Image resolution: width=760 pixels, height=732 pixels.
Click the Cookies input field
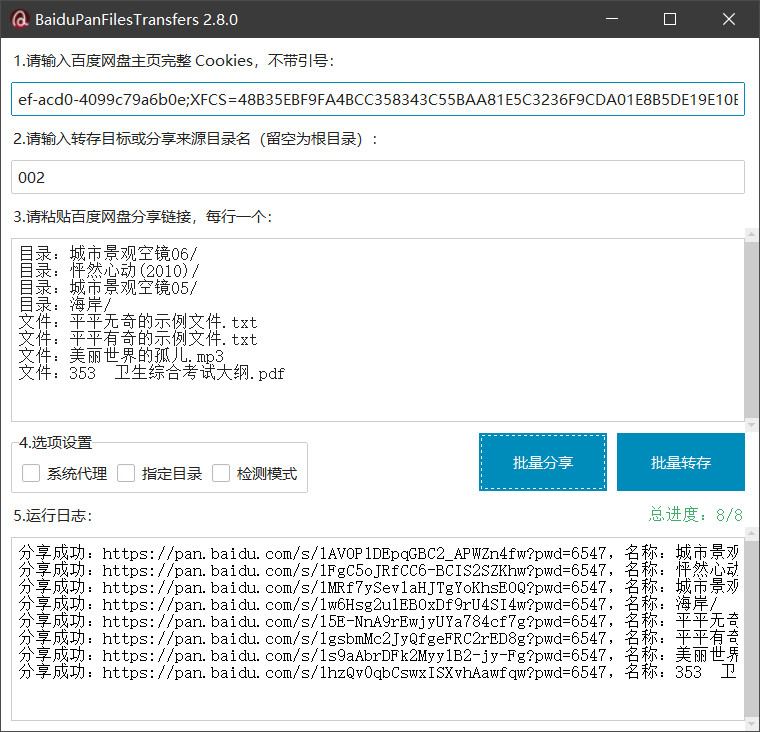click(378, 99)
